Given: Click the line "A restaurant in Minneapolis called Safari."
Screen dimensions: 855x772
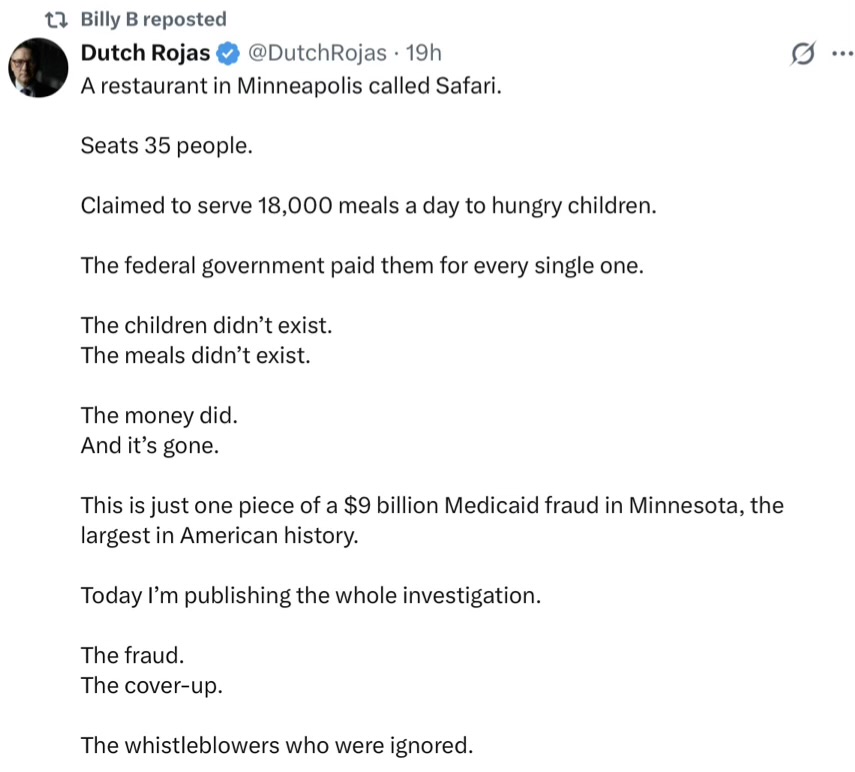Looking at the screenshot, I should pyautogui.click(x=290, y=85).
